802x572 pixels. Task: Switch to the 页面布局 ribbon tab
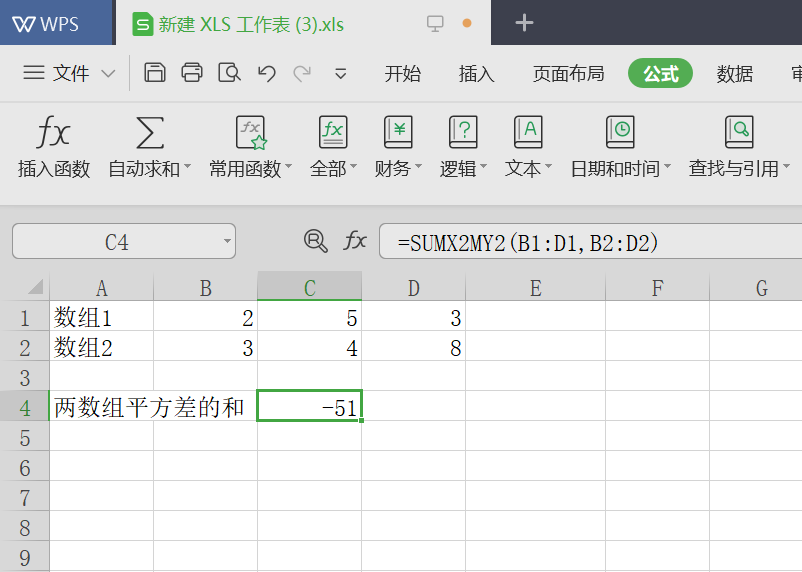[x=568, y=74]
